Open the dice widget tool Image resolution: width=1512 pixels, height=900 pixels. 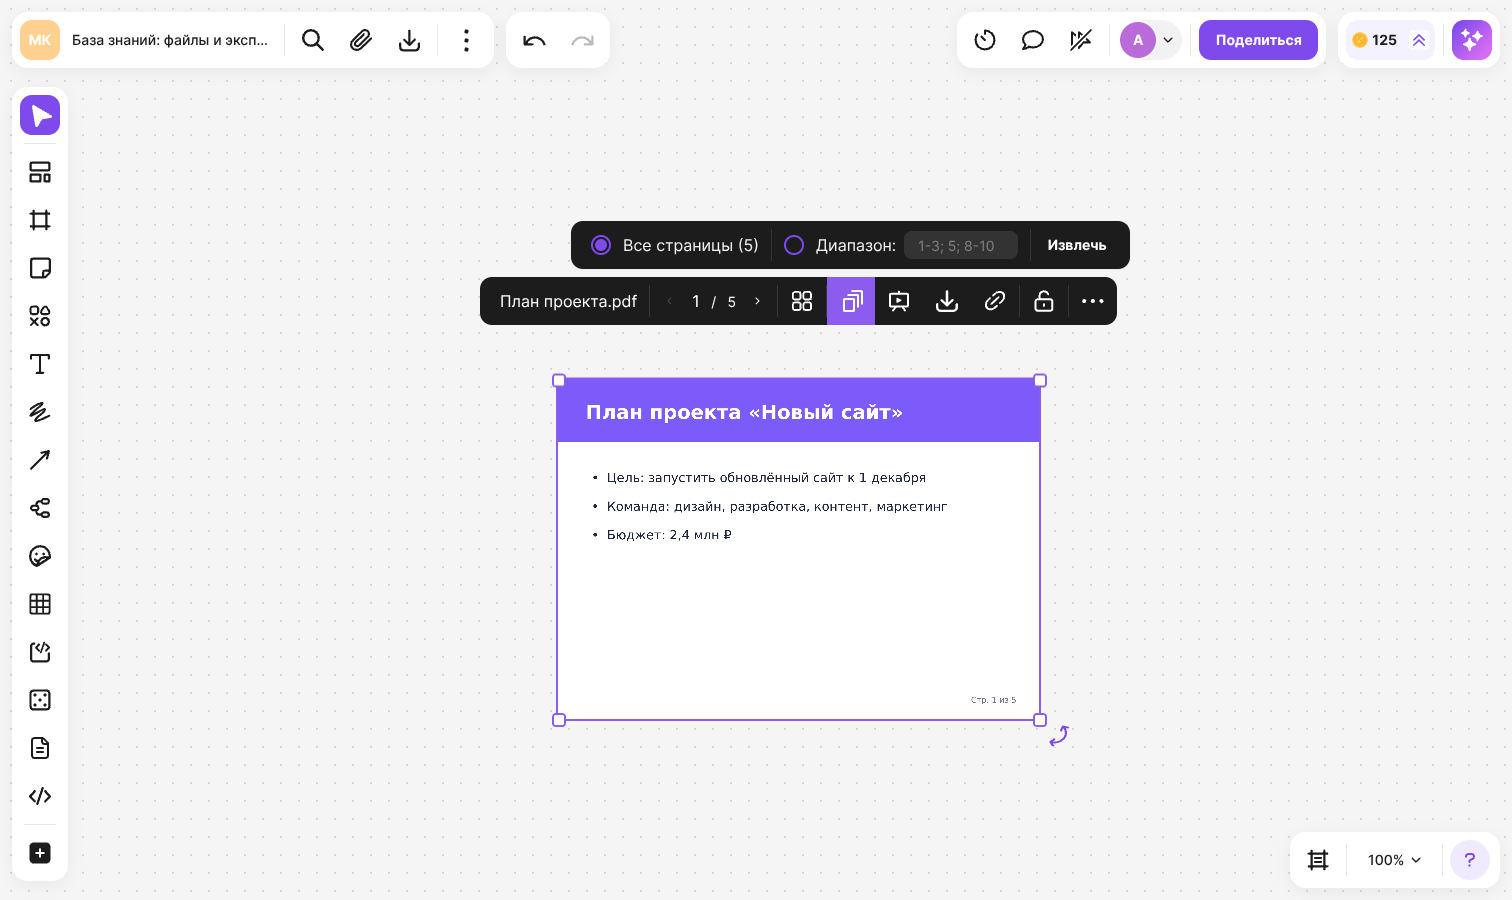[40, 700]
